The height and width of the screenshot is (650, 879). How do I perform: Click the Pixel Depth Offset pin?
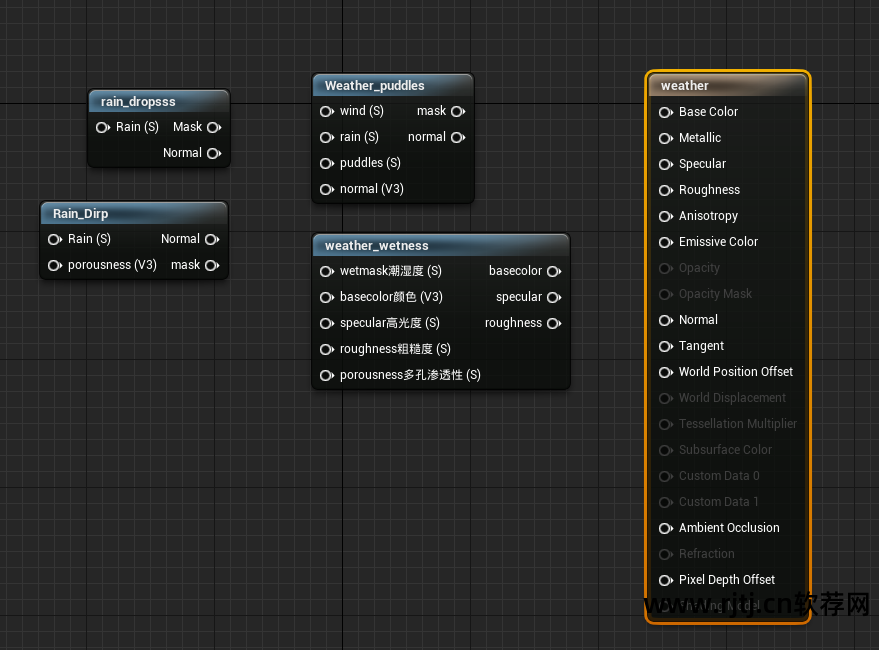[665, 580]
